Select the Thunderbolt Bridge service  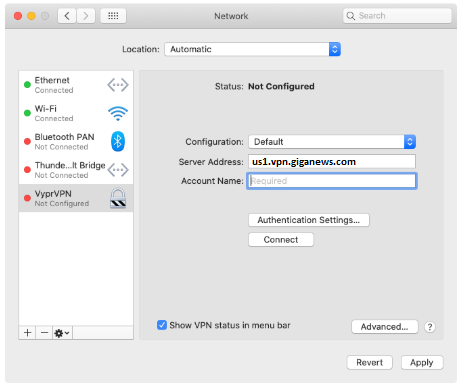click(x=76, y=170)
